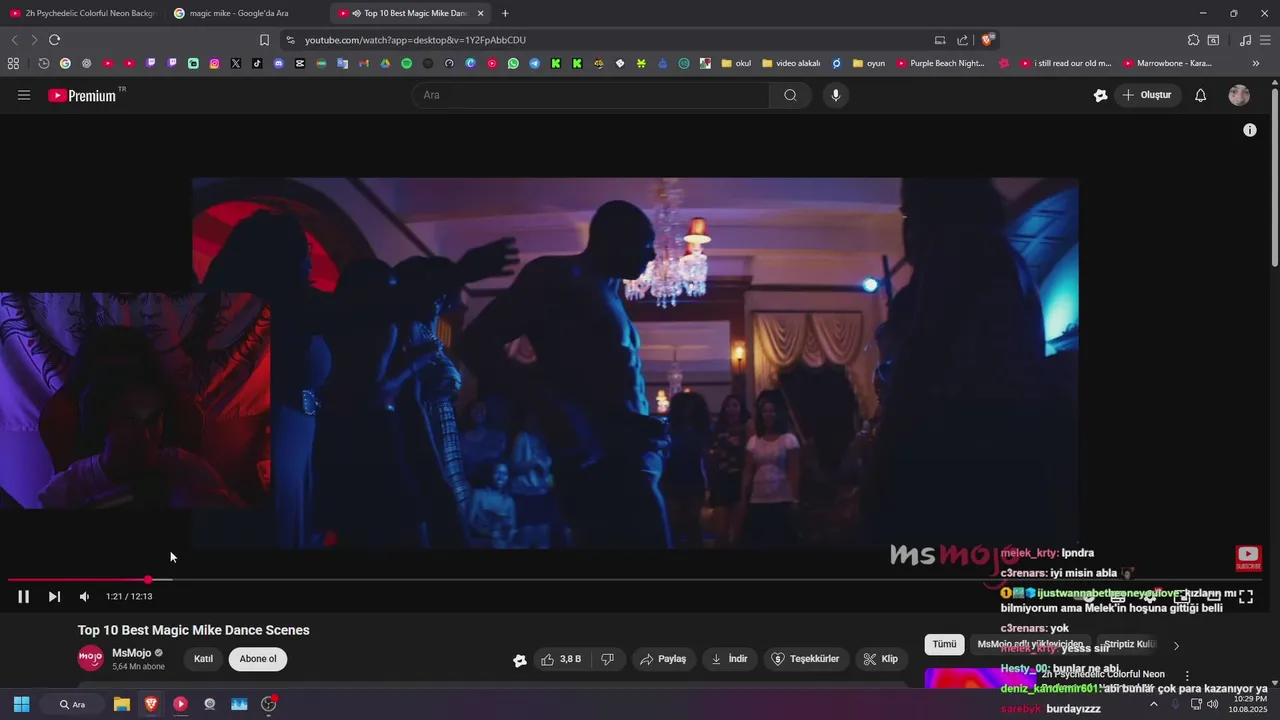This screenshot has height=720, width=1280.
Task: Open the TikTok bookmark
Action: [257, 63]
